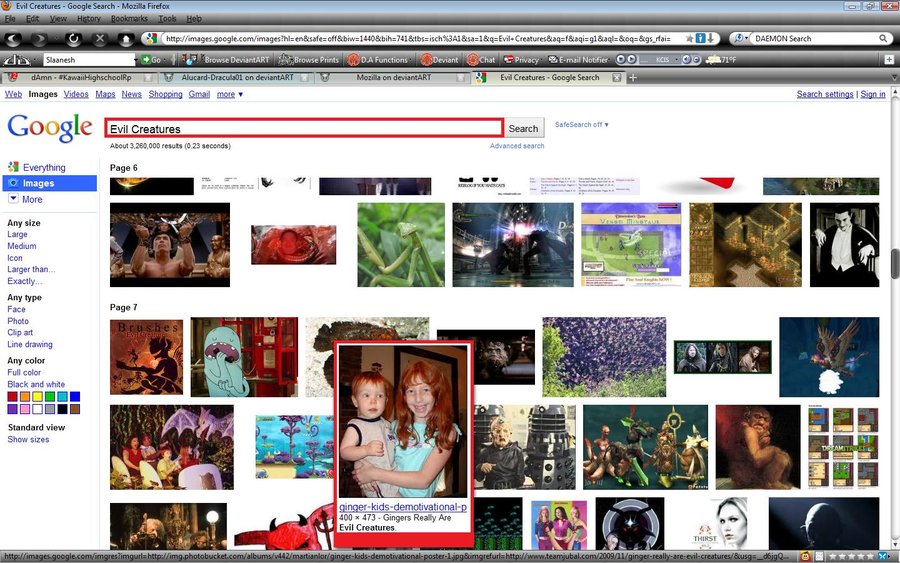Open ginger-kids-demotivational-p link in preview
The width and height of the screenshot is (900, 563).
click(x=402, y=507)
